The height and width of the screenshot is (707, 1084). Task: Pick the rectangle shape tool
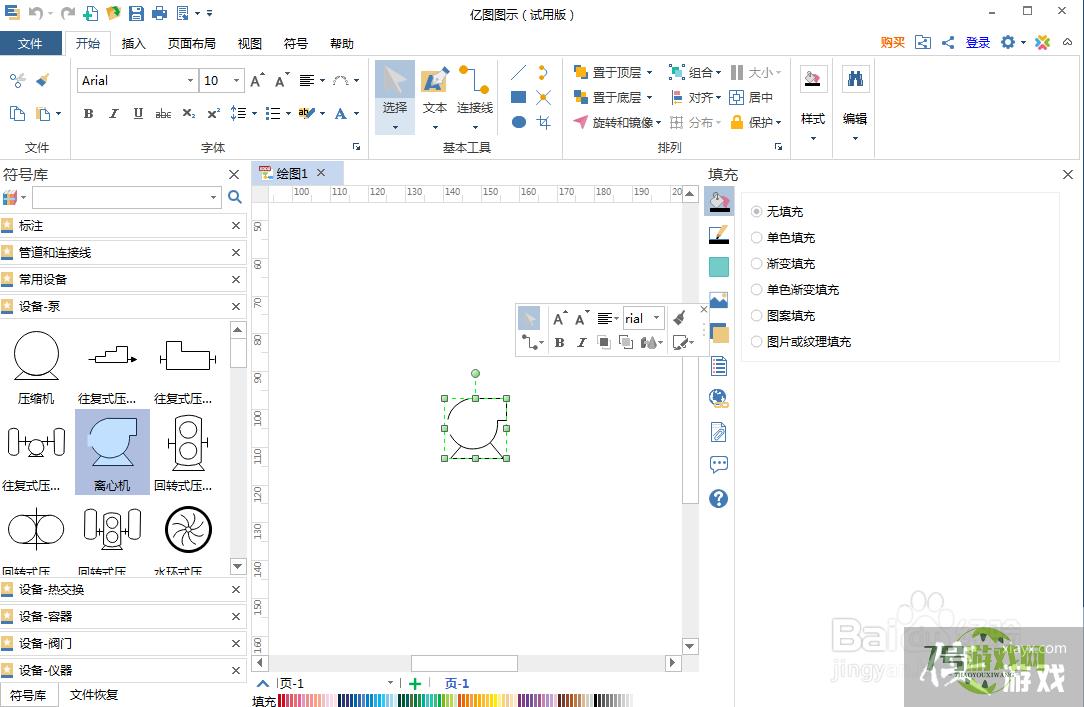[x=518, y=97]
